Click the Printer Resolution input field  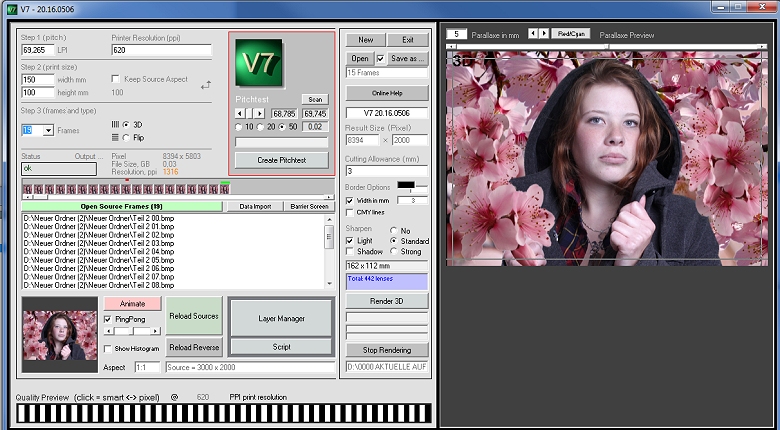pos(160,50)
